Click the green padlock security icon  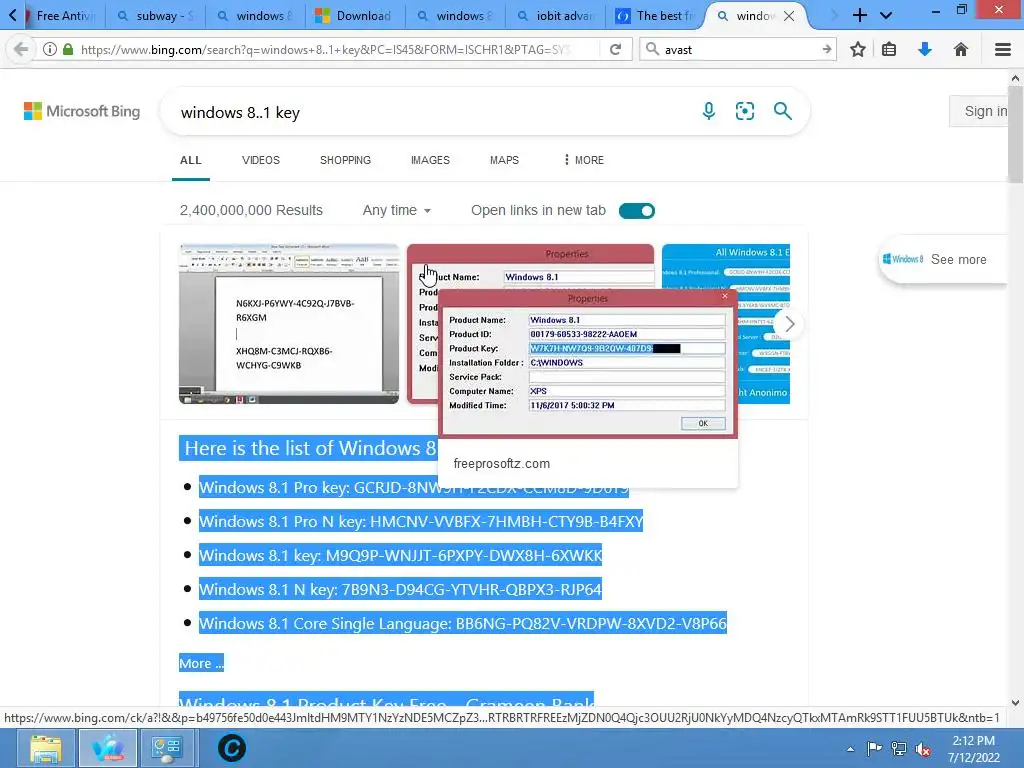[68, 50]
